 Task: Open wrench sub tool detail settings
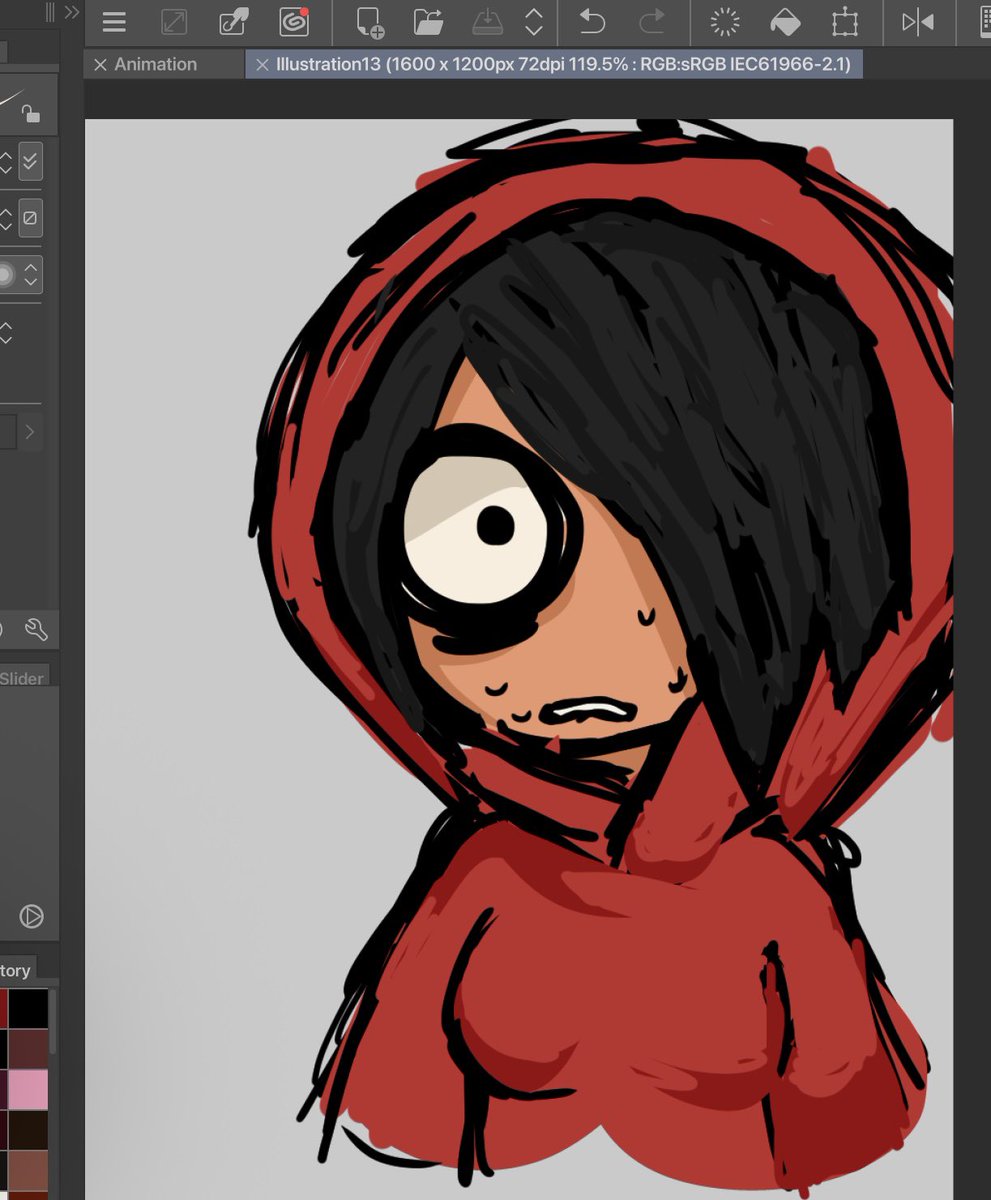[36, 629]
